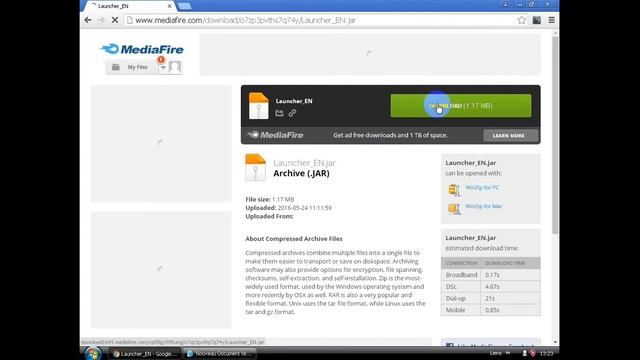Screen dimensions: 640x360
Task: Click the Chrome user profile button in title bar
Action: tap(505, 4)
